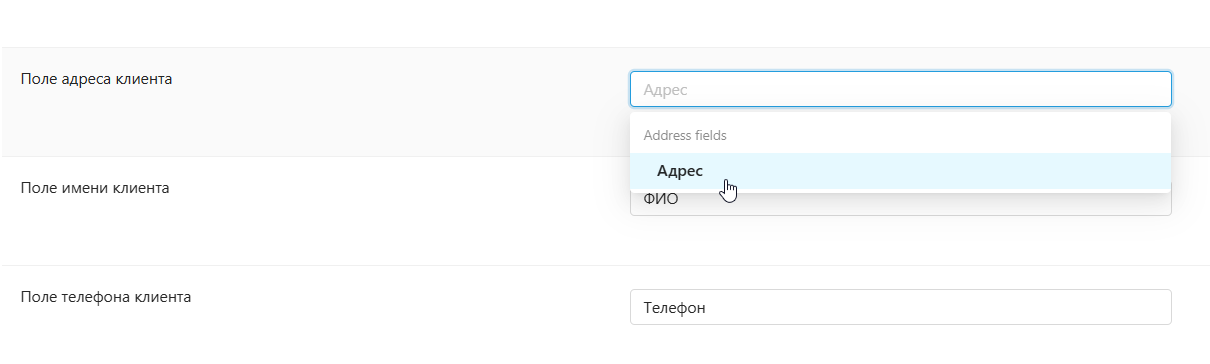1210x364 pixels.
Task: Click the "Поле телефона клиента" label
Action: pyautogui.click(x=106, y=296)
